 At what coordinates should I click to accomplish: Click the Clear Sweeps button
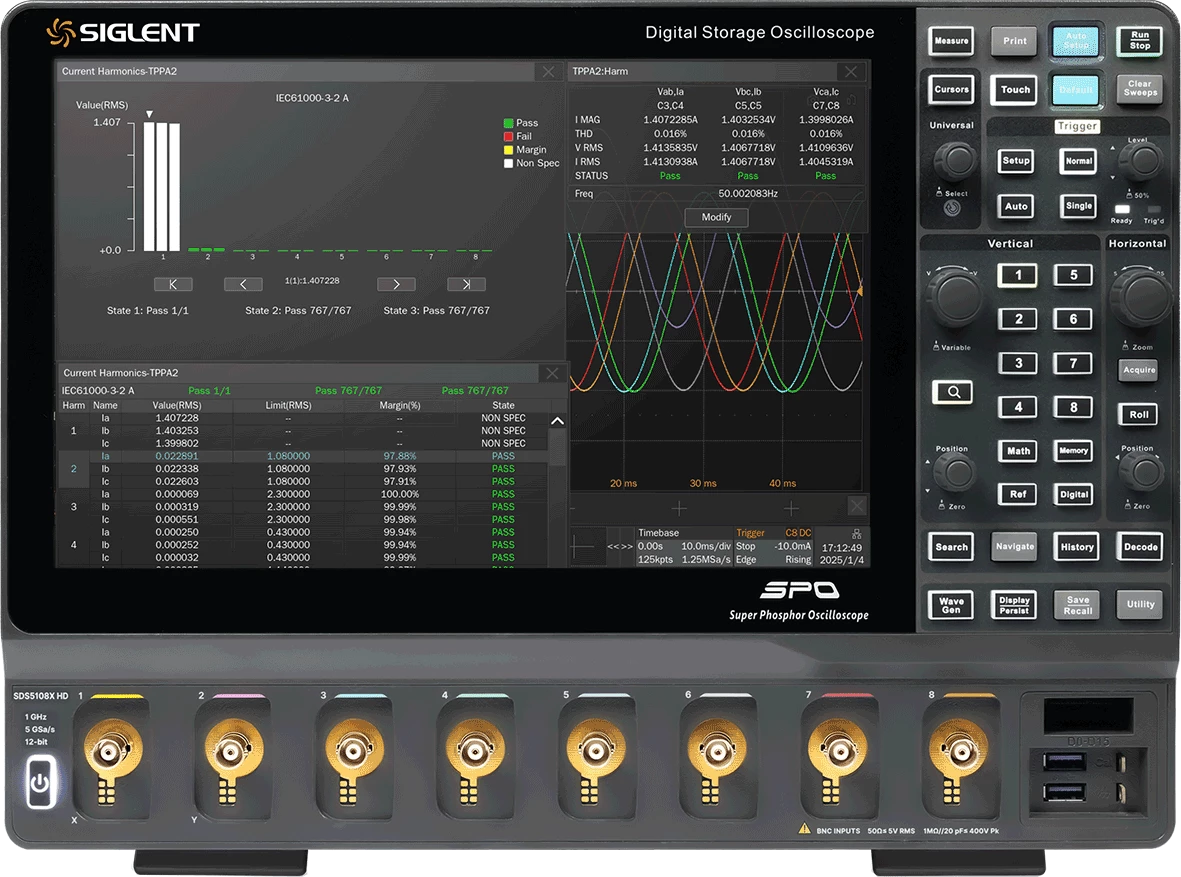[x=1140, y=89]
